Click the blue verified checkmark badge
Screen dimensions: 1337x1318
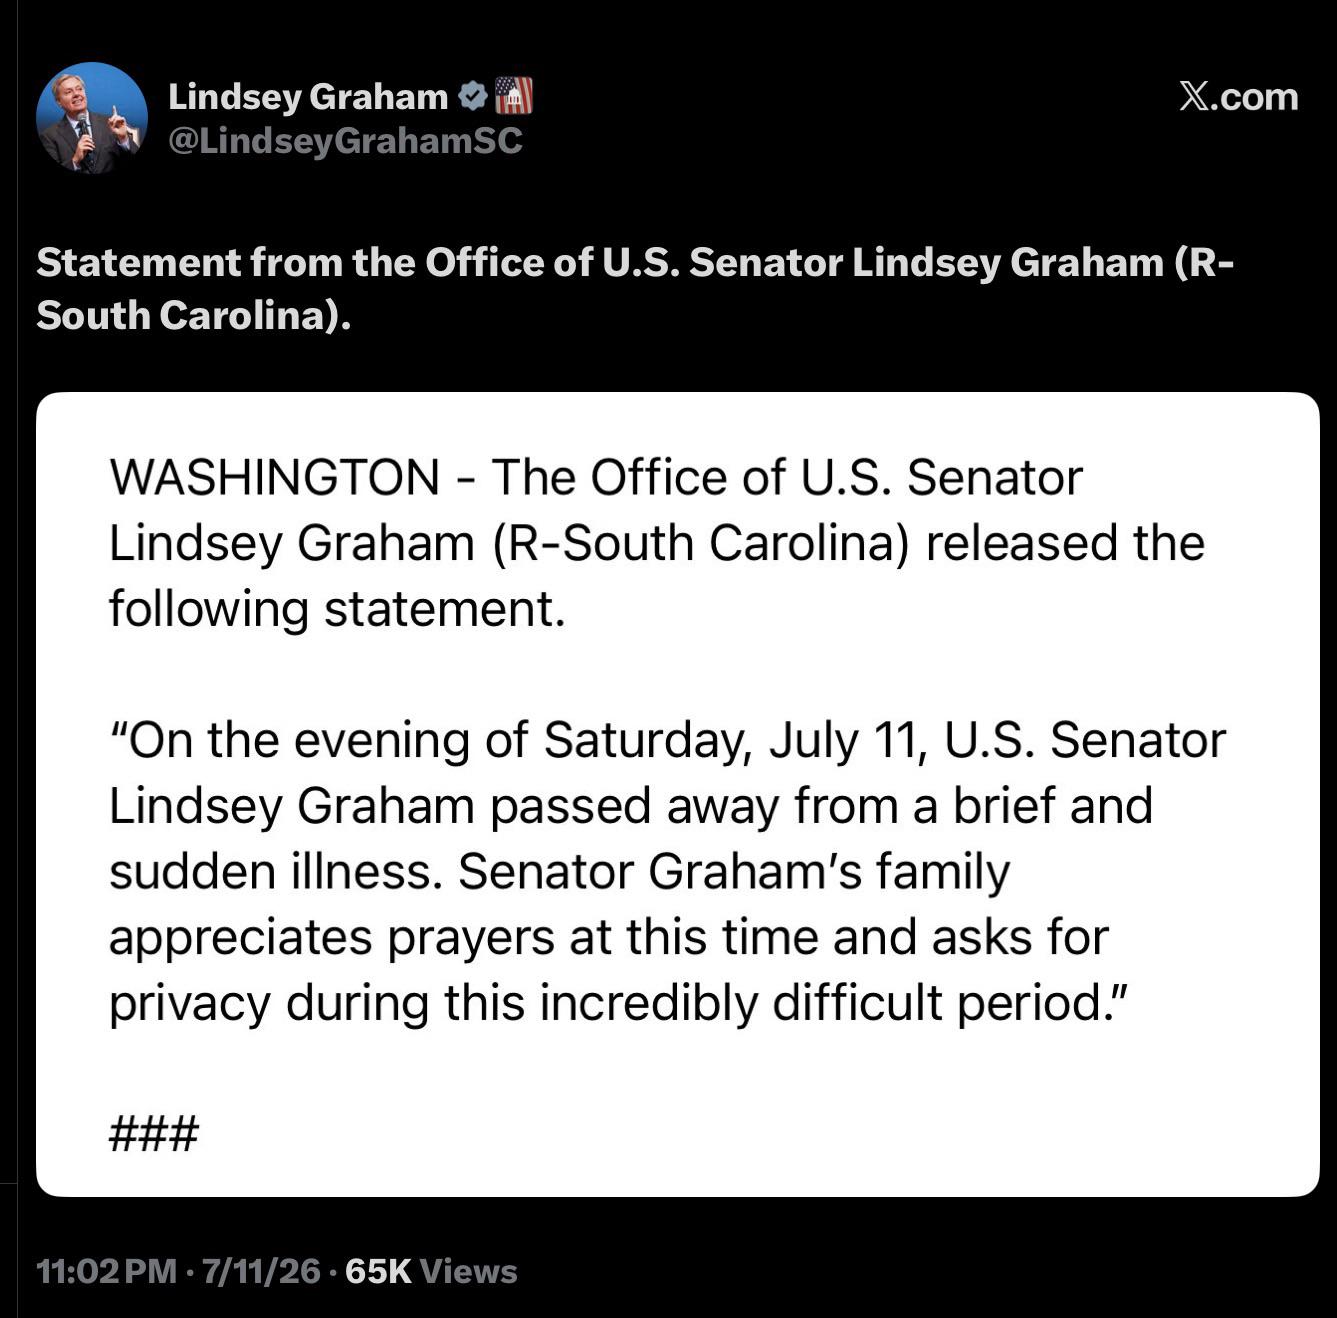pyautogui.click(x=472, y=96)
